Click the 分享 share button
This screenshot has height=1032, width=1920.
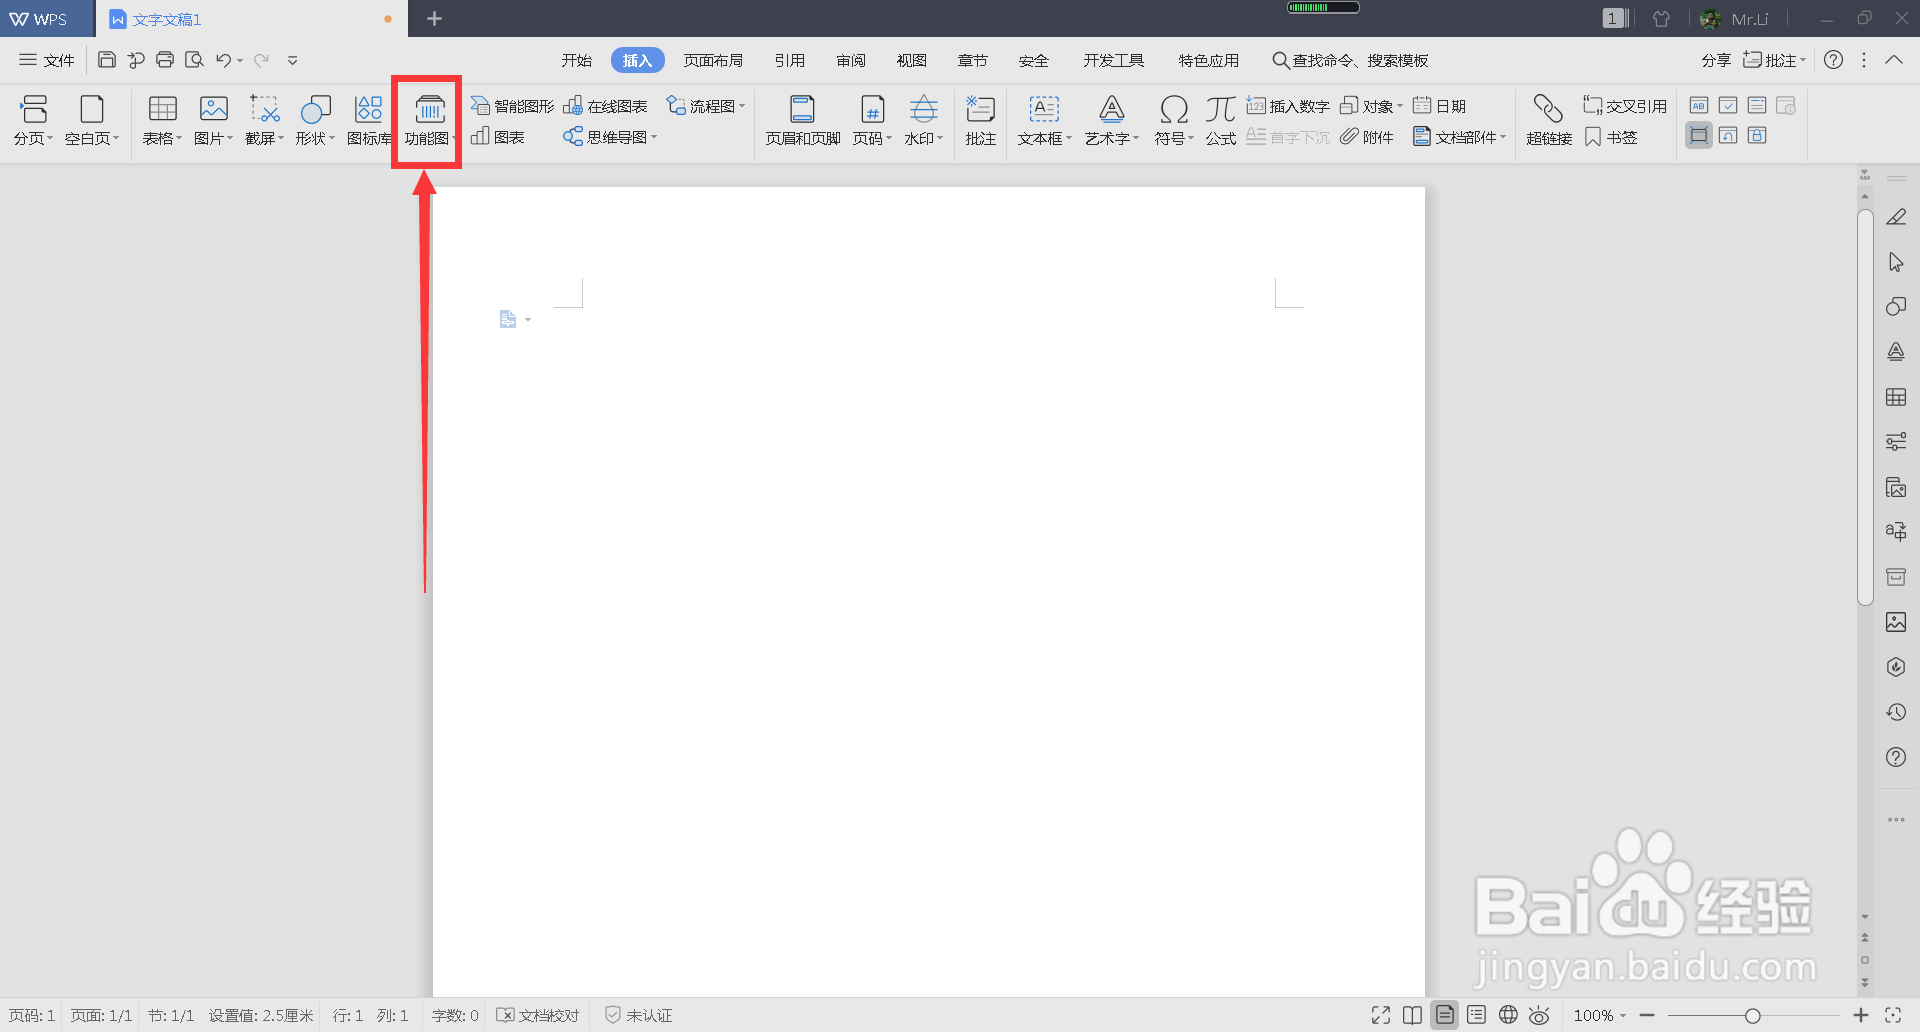pyautogui.click(x=1716, y=60)
